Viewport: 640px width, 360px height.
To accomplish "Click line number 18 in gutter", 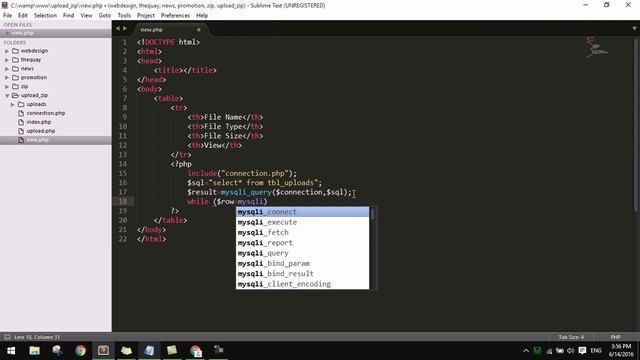I will (123, 201).
